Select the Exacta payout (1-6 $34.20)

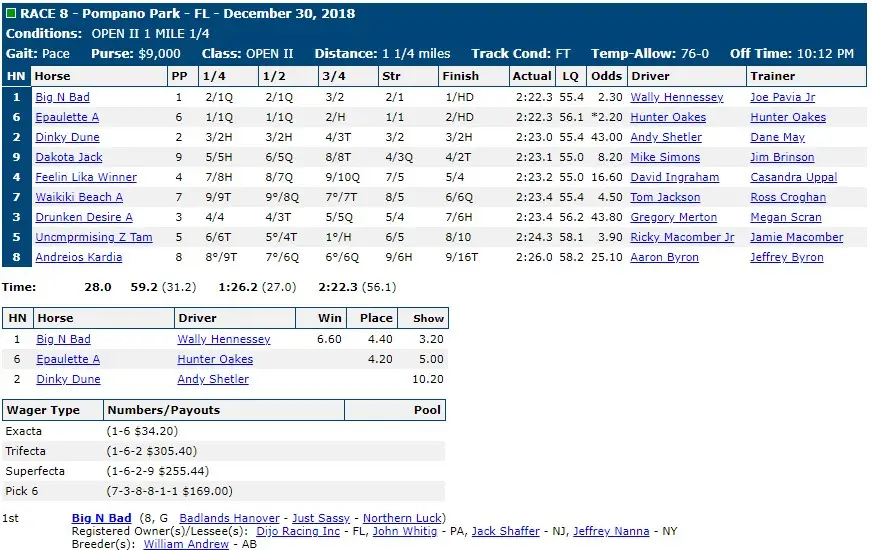click(x=142, y=431)
